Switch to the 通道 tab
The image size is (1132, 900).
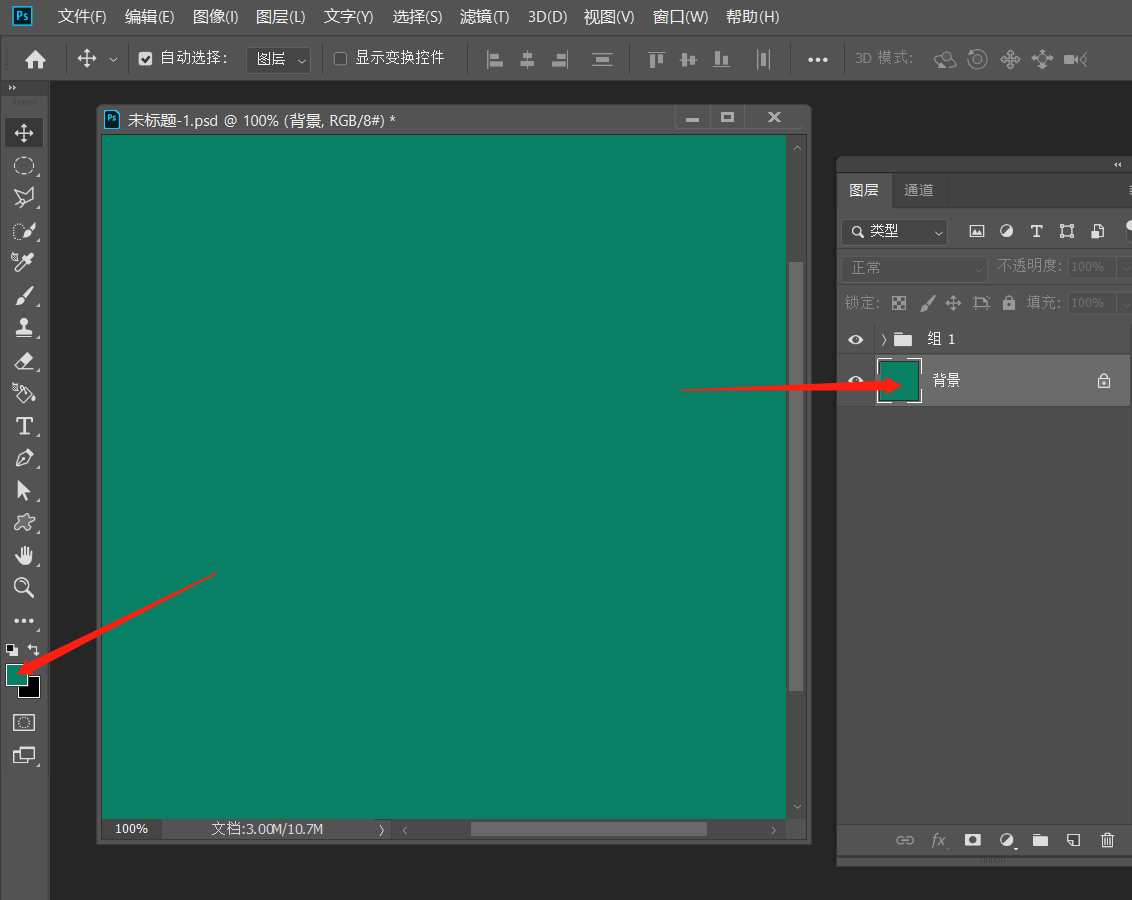[x=918, y=191]
